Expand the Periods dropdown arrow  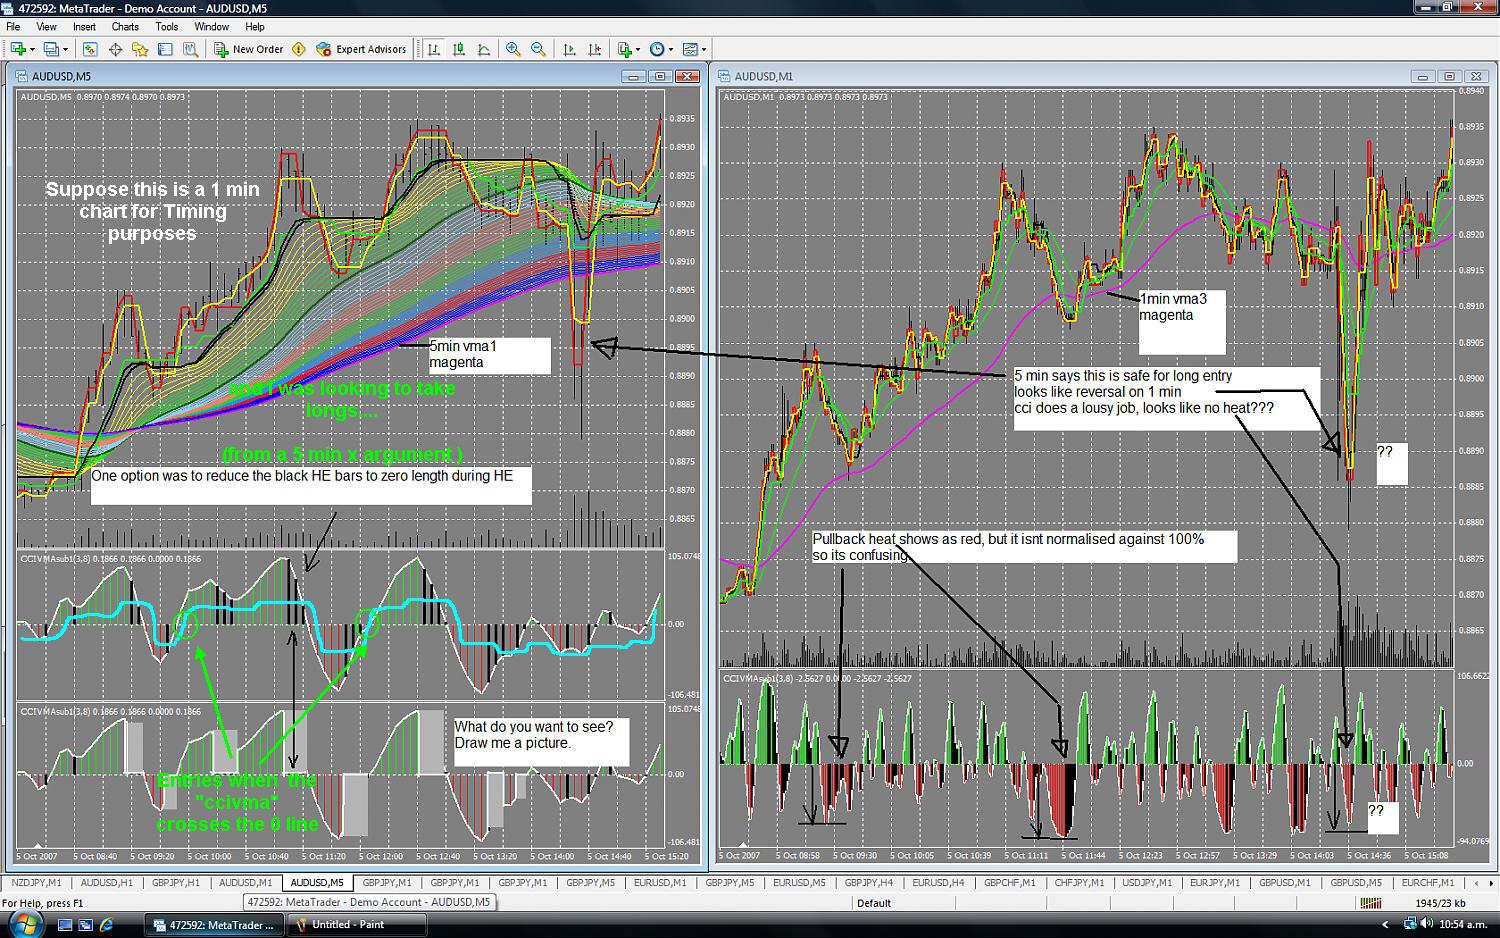click(670, 49)
